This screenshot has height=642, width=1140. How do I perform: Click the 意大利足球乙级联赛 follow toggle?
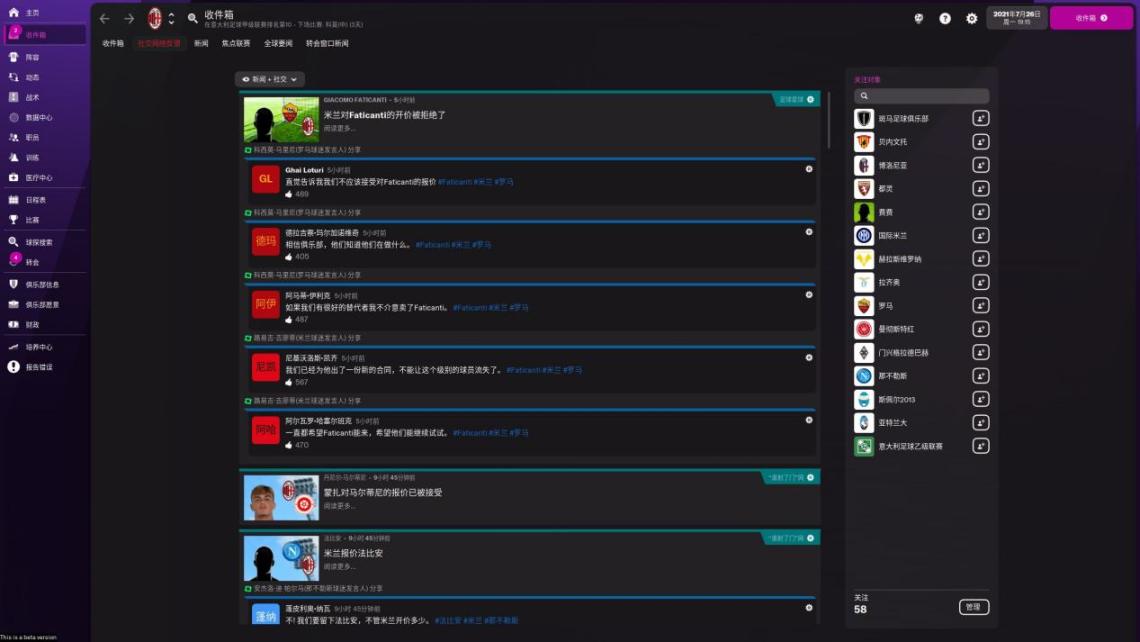pyautogui.click(x=980, y=446)
